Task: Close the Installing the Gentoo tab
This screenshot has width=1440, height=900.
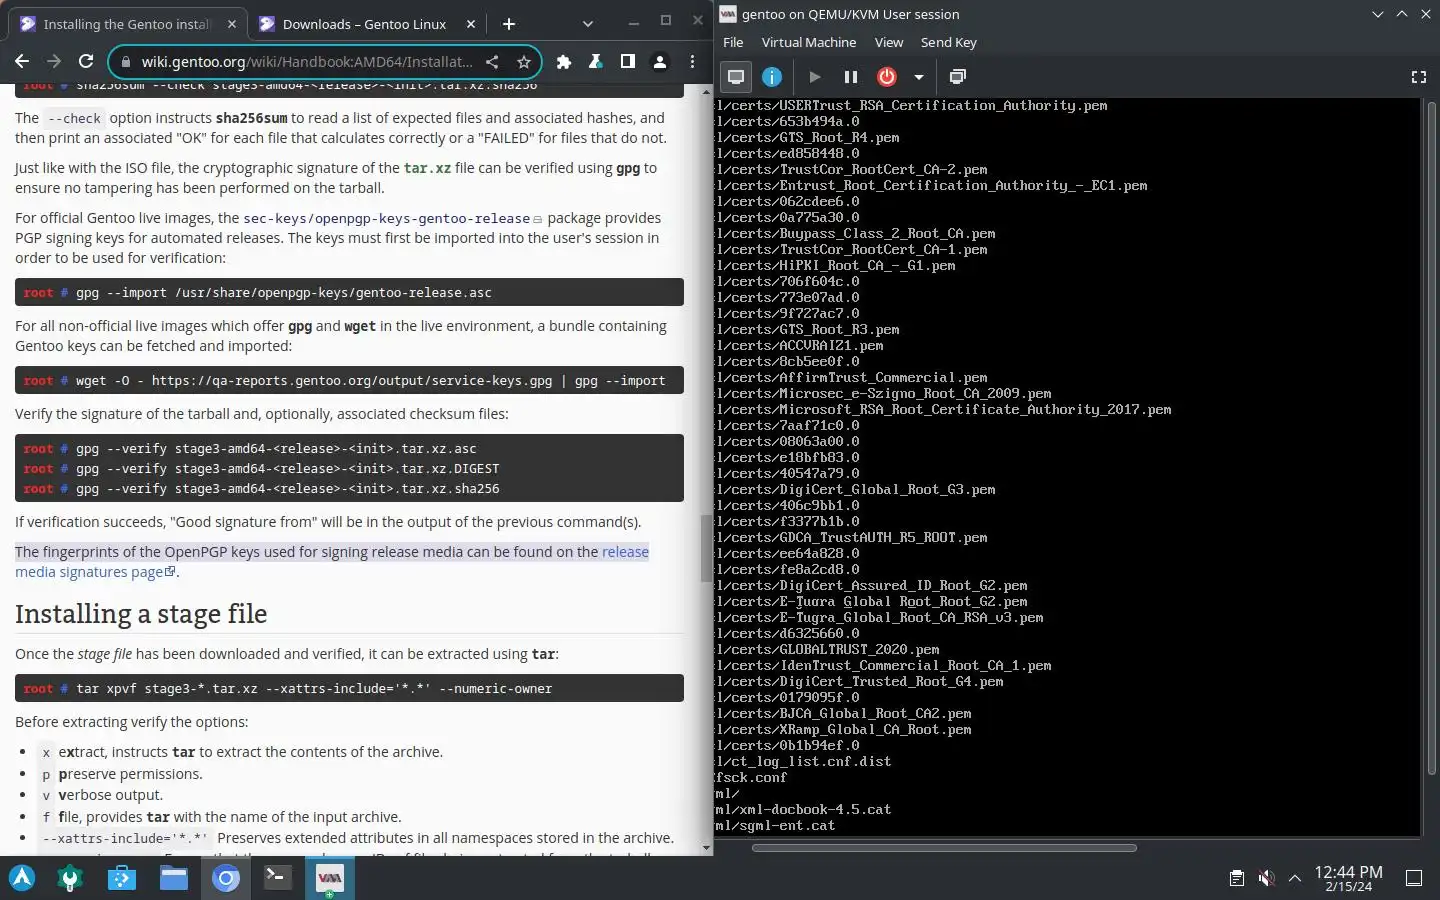Action: click(x=232, y=24)
